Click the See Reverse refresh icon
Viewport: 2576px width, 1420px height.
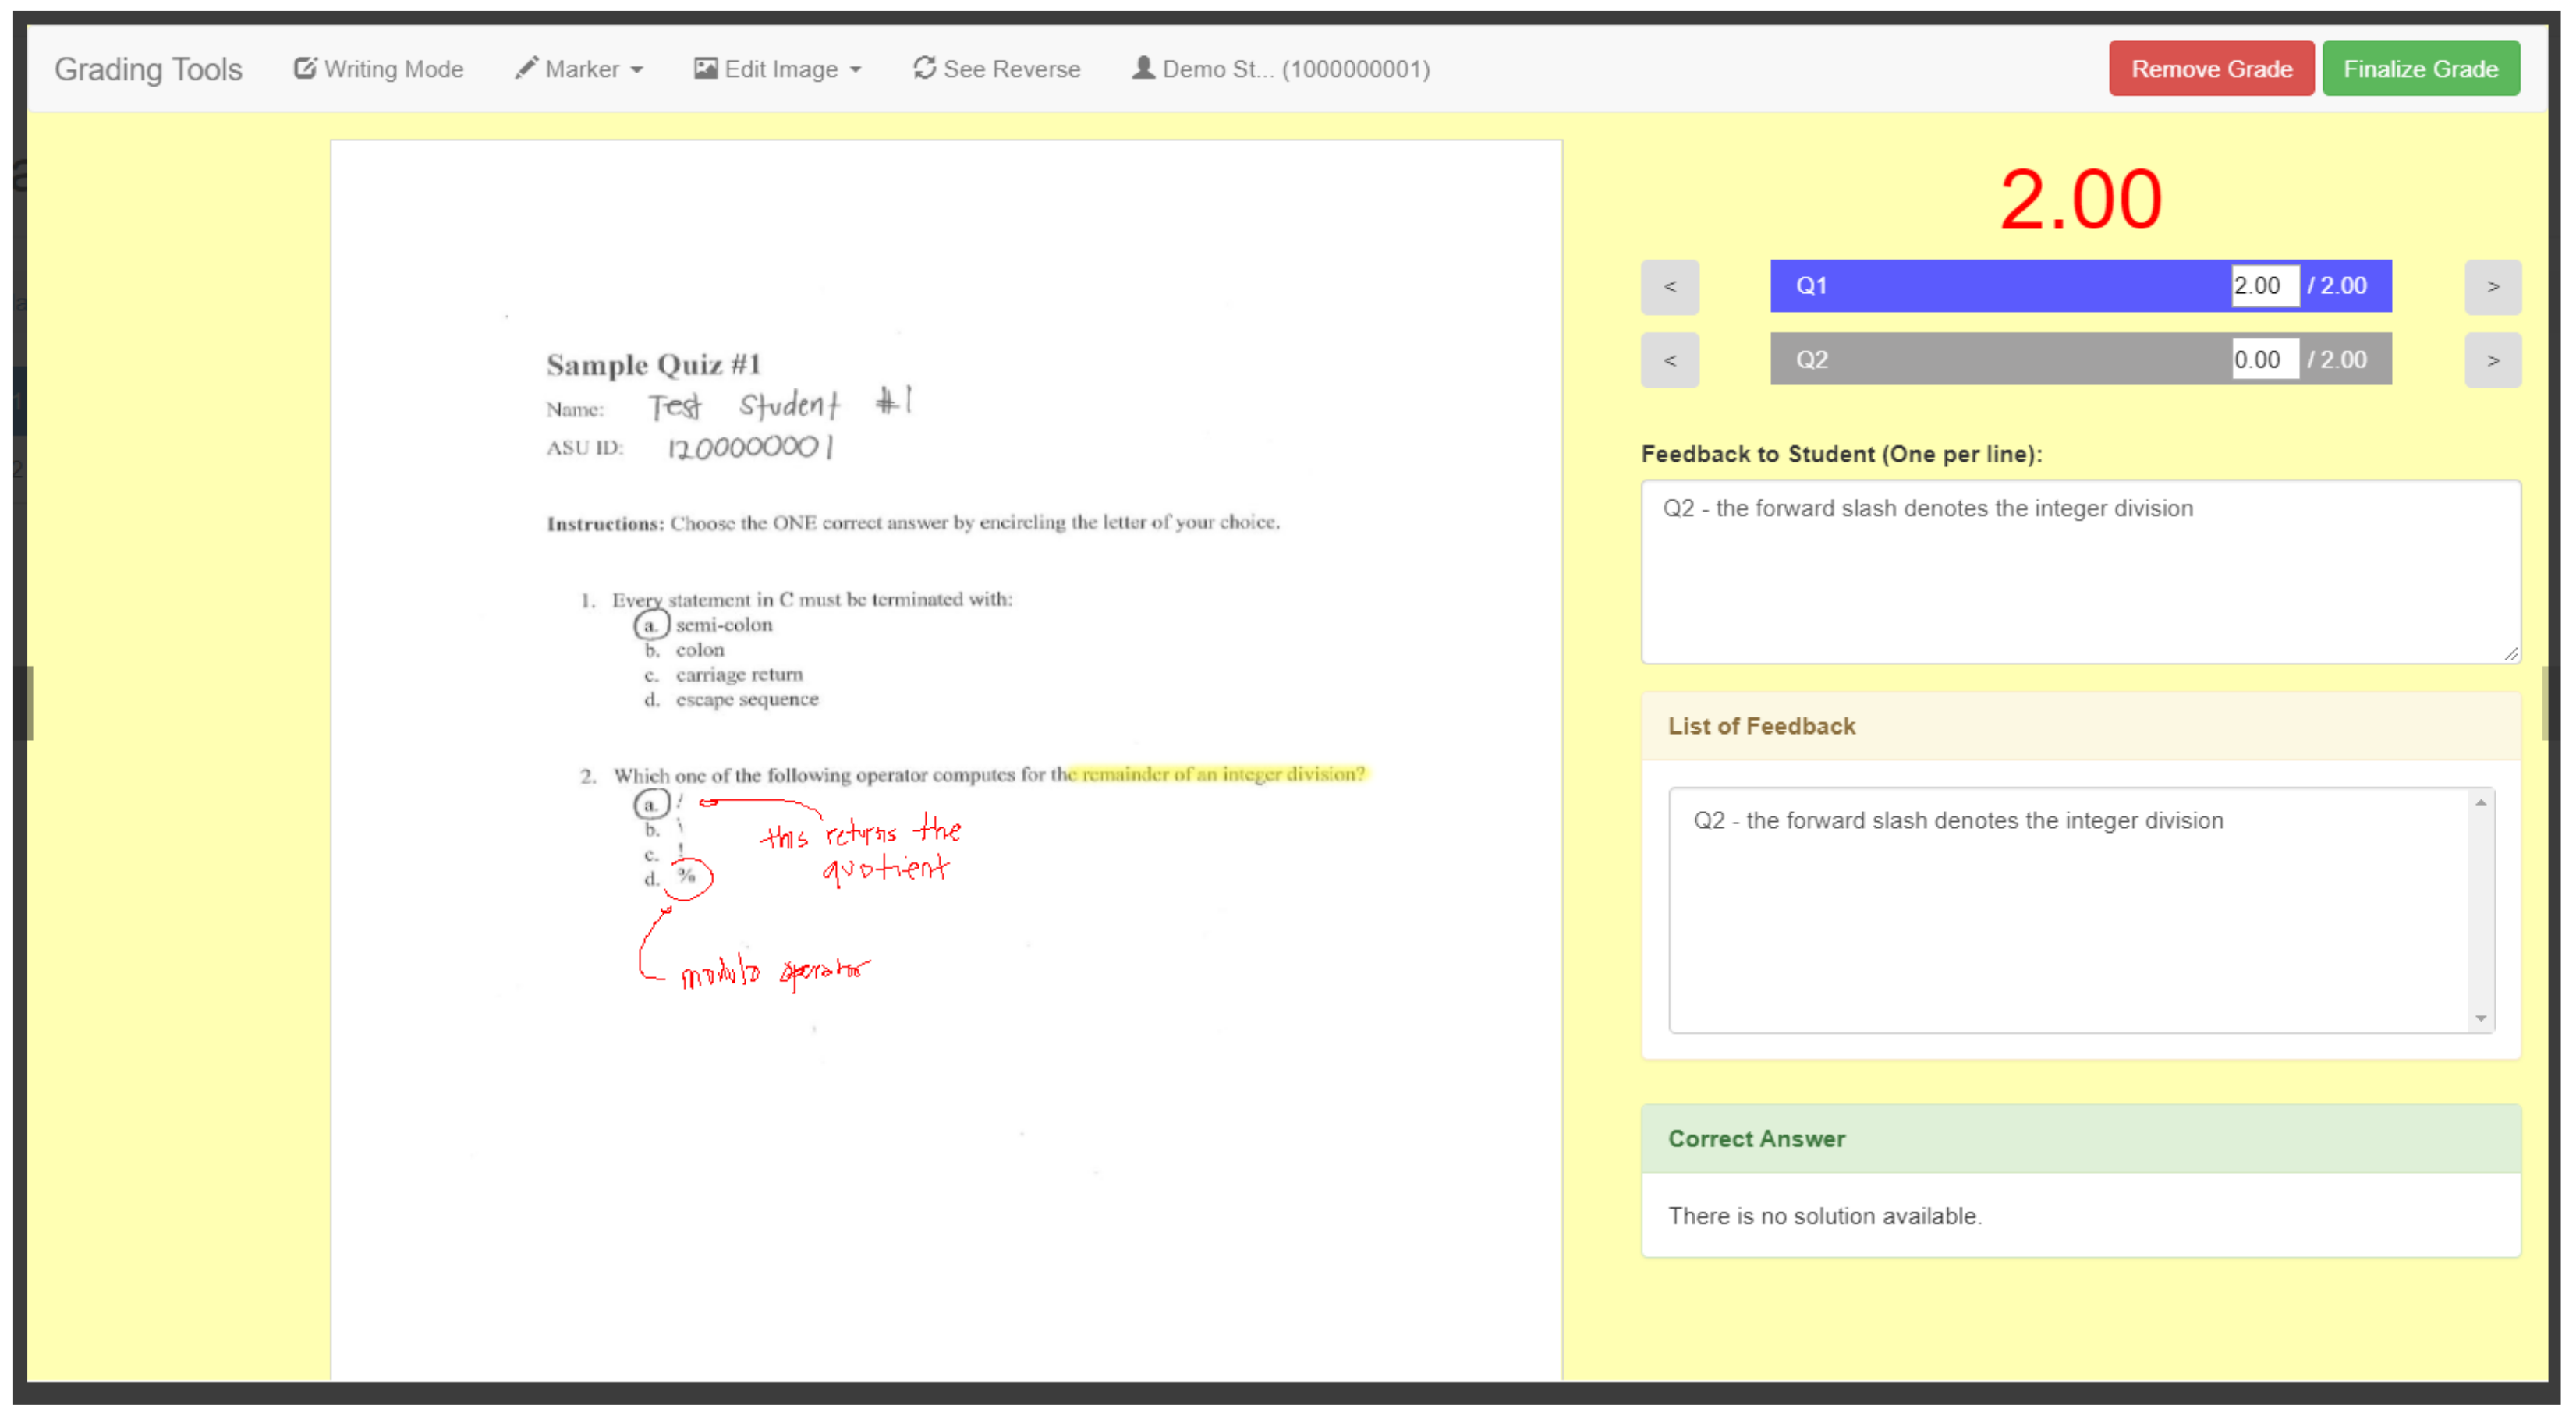click(x=925, y=68)
